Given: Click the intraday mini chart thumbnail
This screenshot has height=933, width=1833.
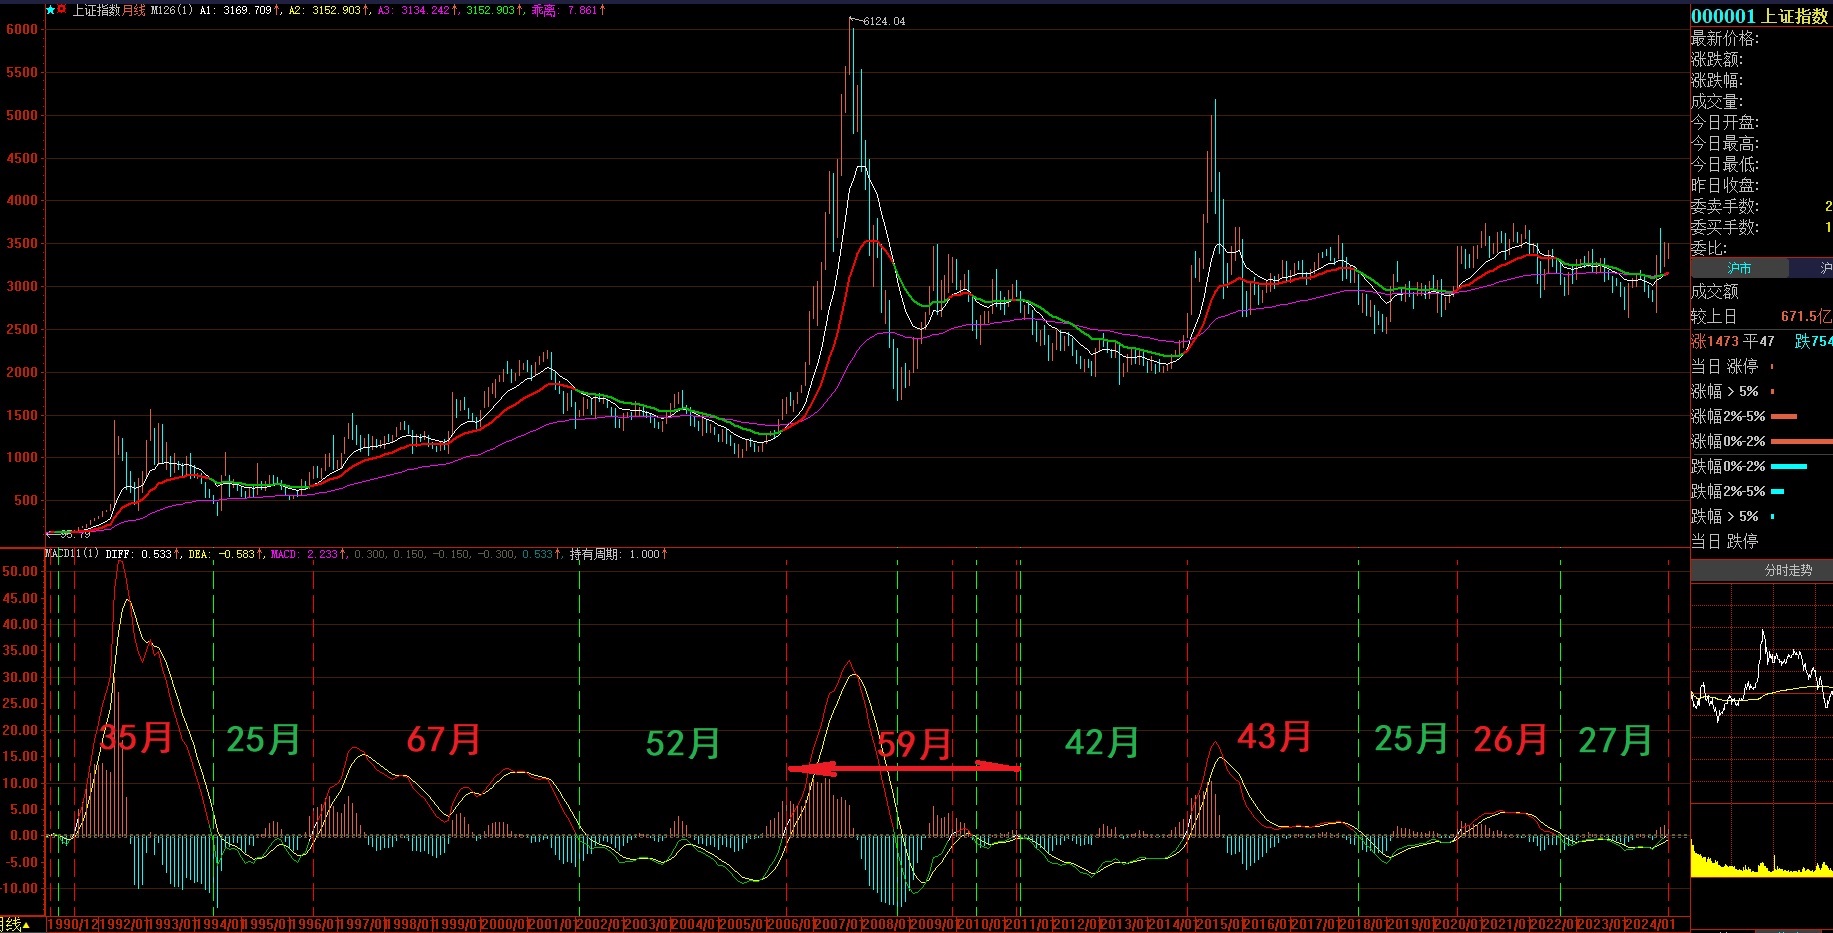Looking at the screenshot, I should [x=1761, y=730].
